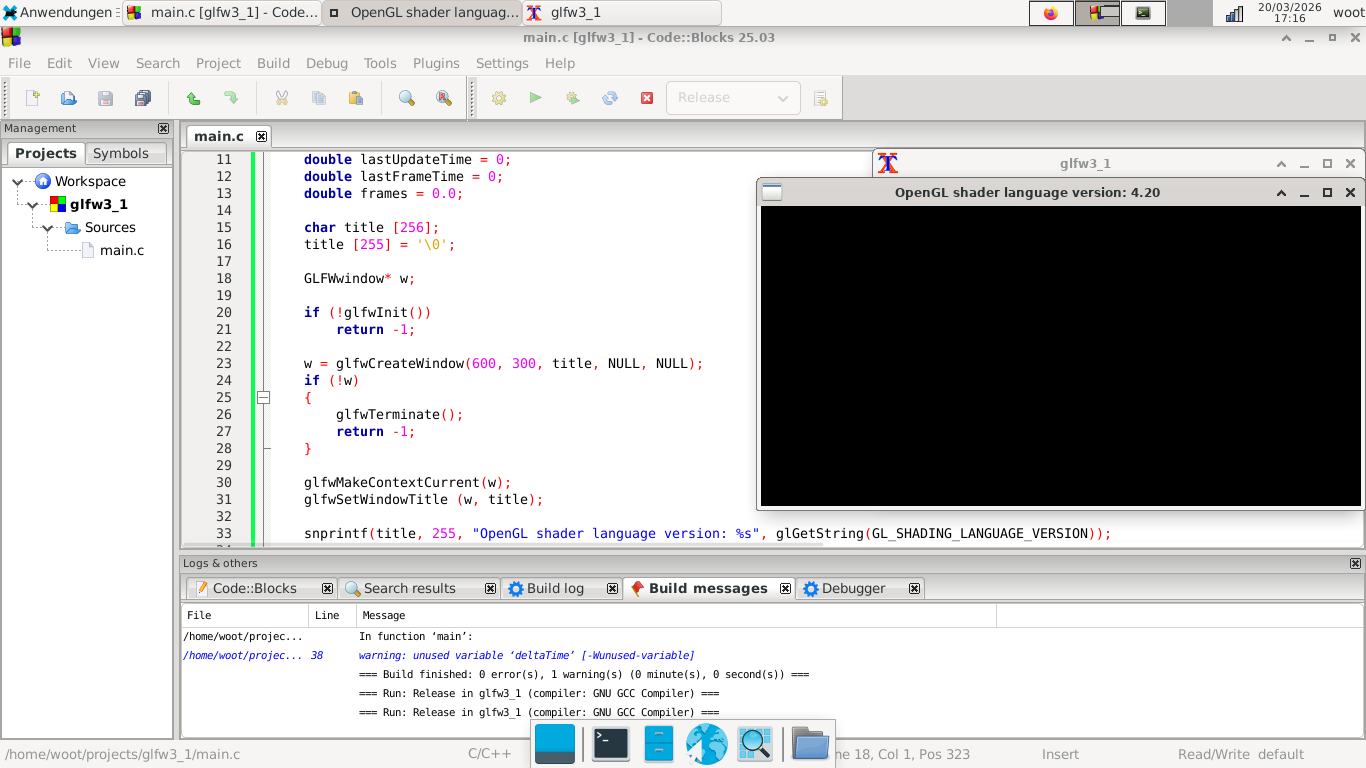1366x768 pixels.
Task: Click the New file toolbar icon
Action: 33,98
